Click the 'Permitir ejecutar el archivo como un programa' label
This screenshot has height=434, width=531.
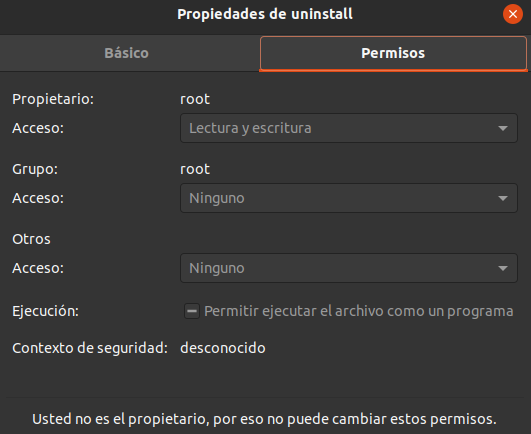point(359,311)
